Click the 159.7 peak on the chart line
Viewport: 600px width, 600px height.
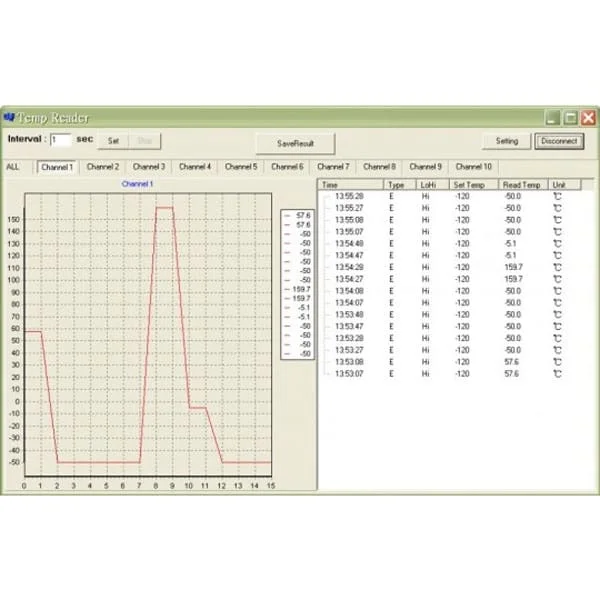pos(164,208)
